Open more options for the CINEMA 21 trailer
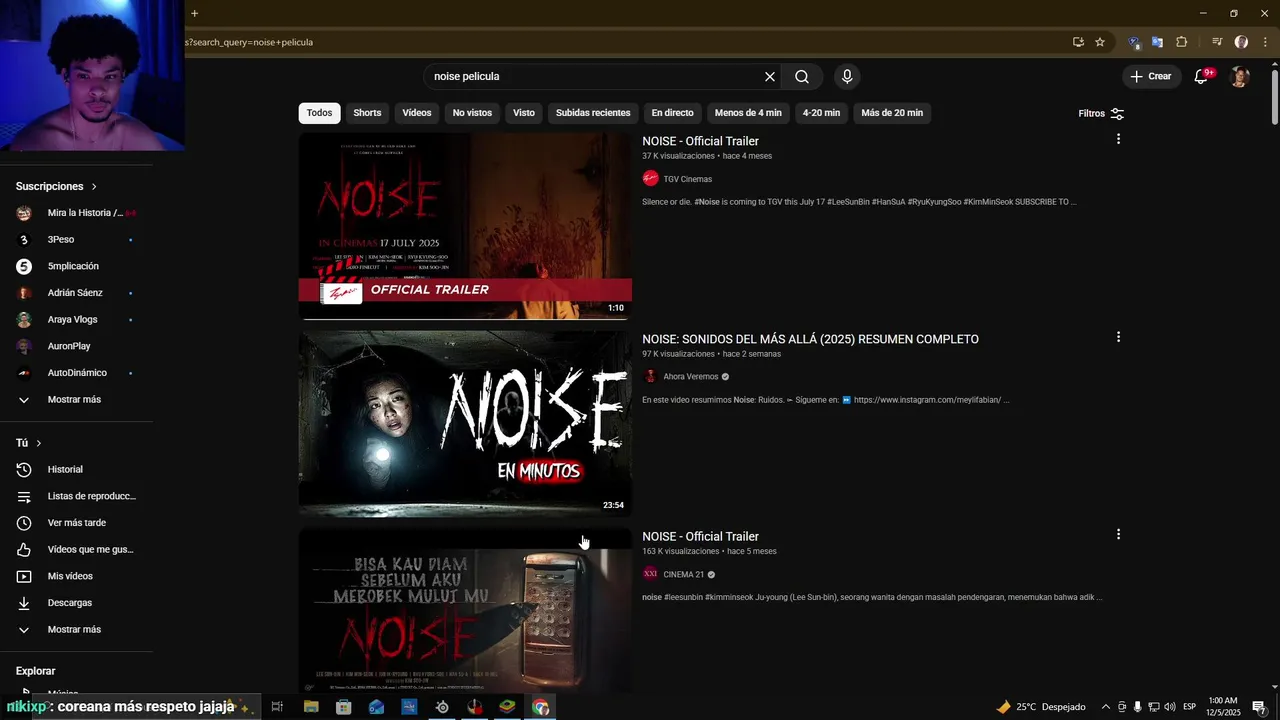 click(x=1118, y=534)
